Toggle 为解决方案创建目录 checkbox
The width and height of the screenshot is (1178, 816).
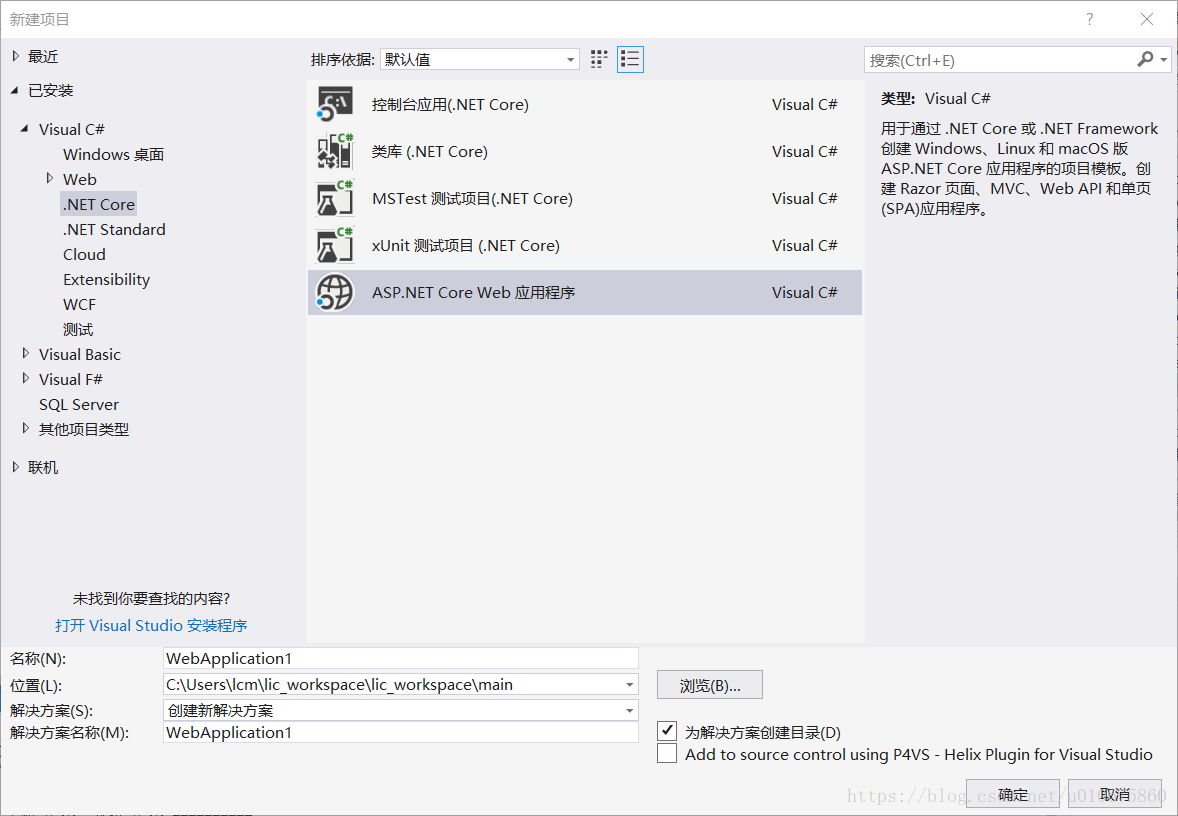(667, 730)
